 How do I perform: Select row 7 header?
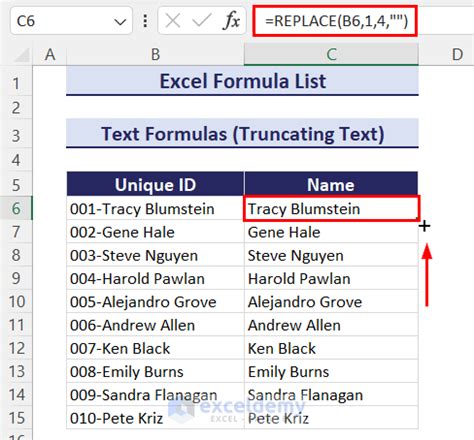(x=16, y=232)
